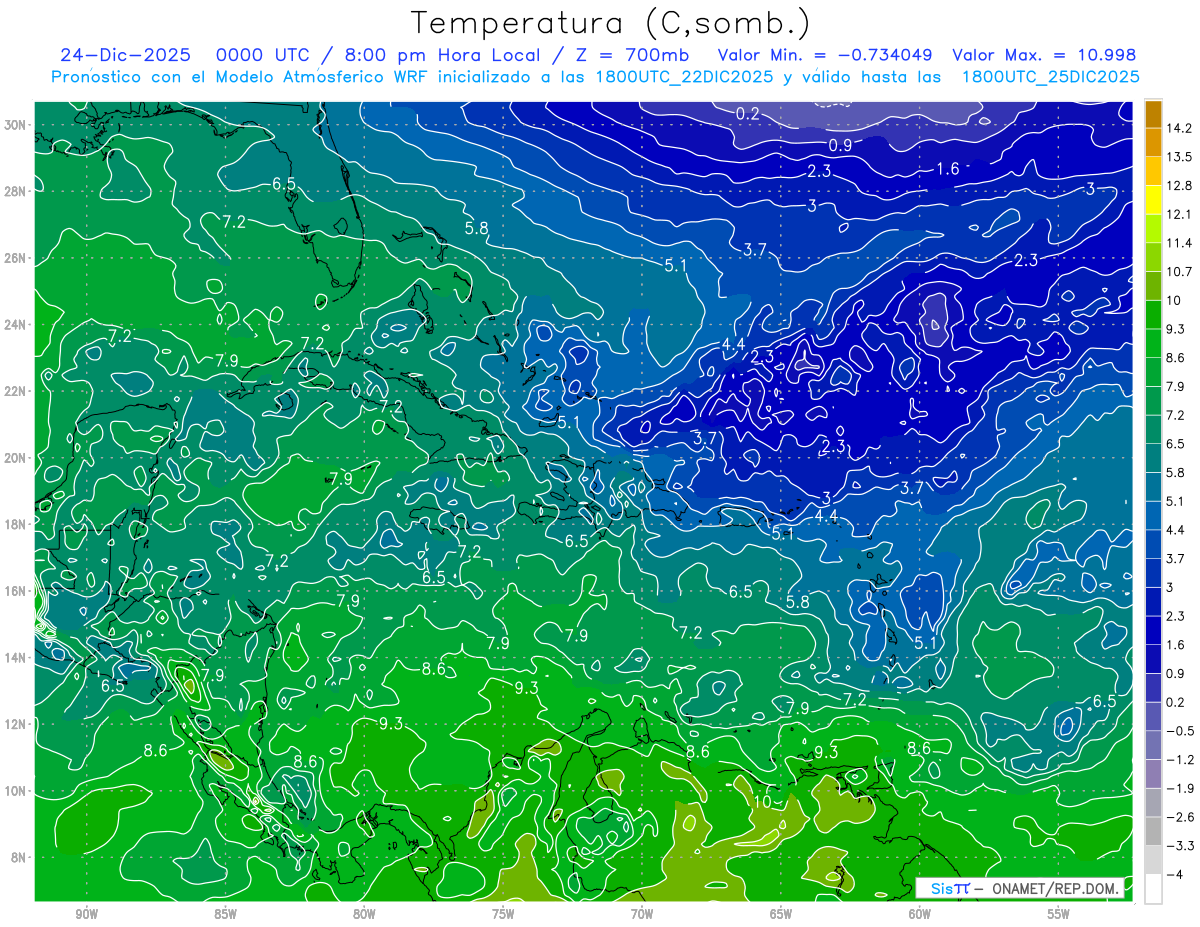Click the "24N" latitude axis label

coord(17,325)
